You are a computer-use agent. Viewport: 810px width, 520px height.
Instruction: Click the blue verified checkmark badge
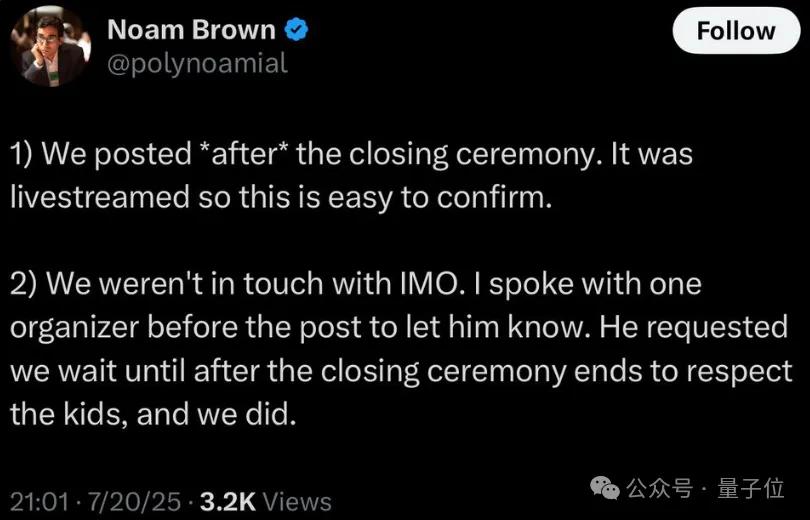point(295,30)
